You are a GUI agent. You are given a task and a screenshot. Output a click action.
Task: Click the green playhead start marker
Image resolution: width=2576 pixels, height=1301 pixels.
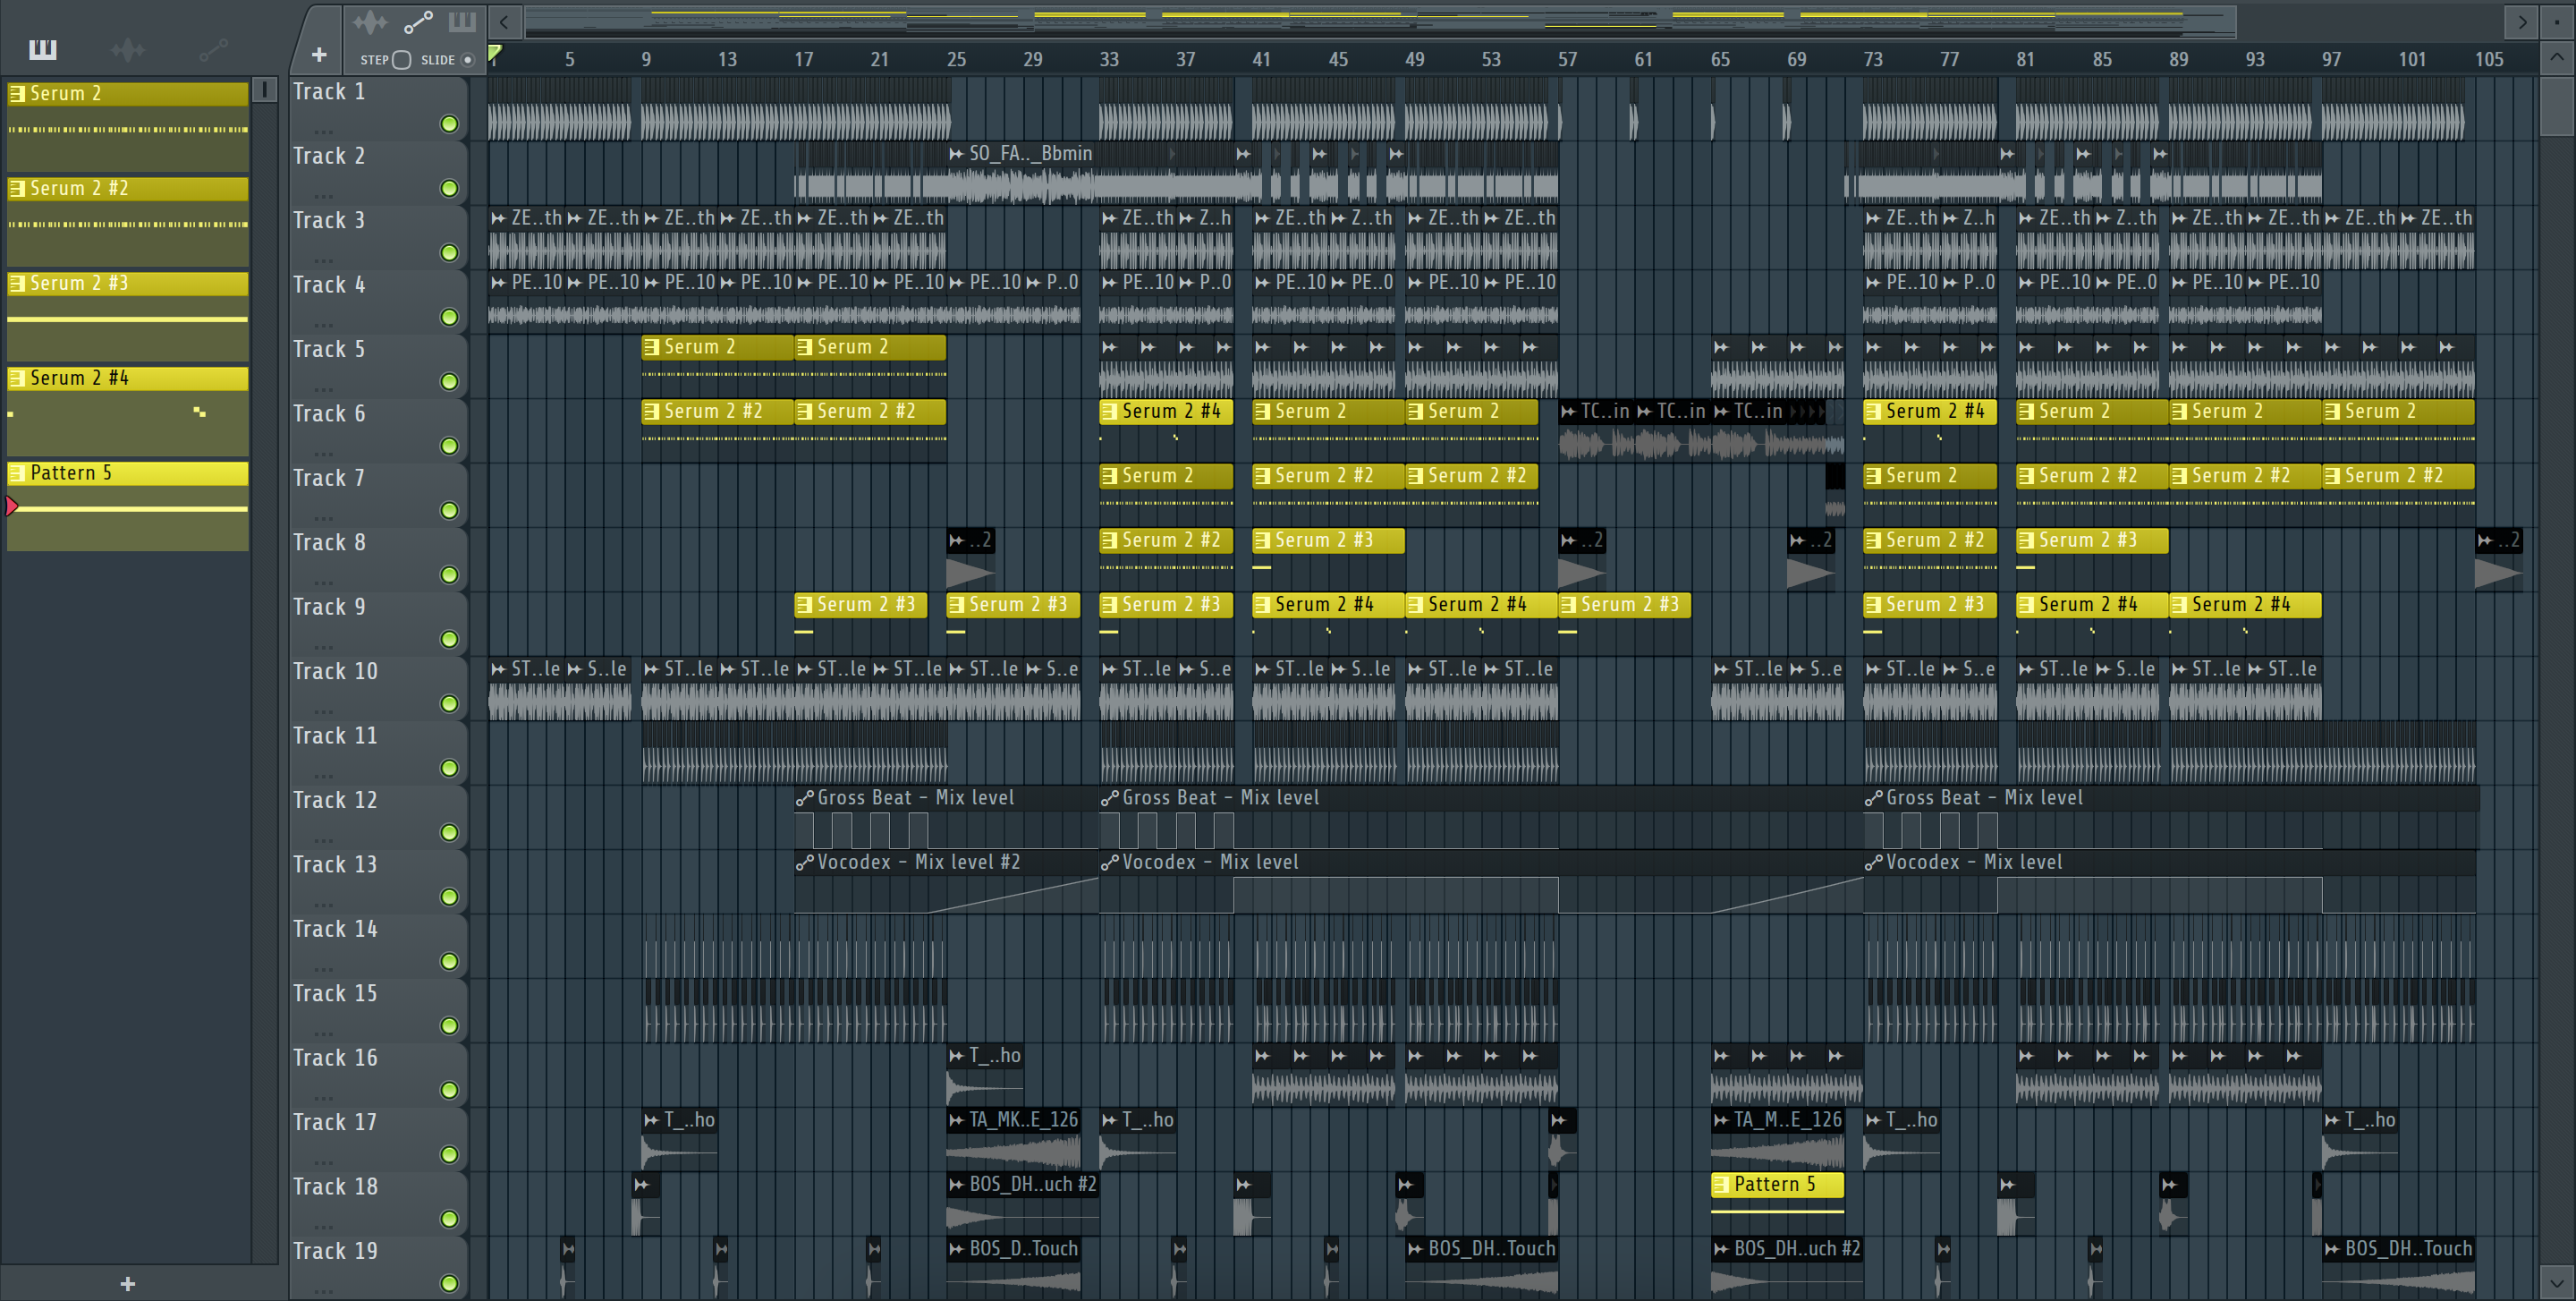point(494,53)
